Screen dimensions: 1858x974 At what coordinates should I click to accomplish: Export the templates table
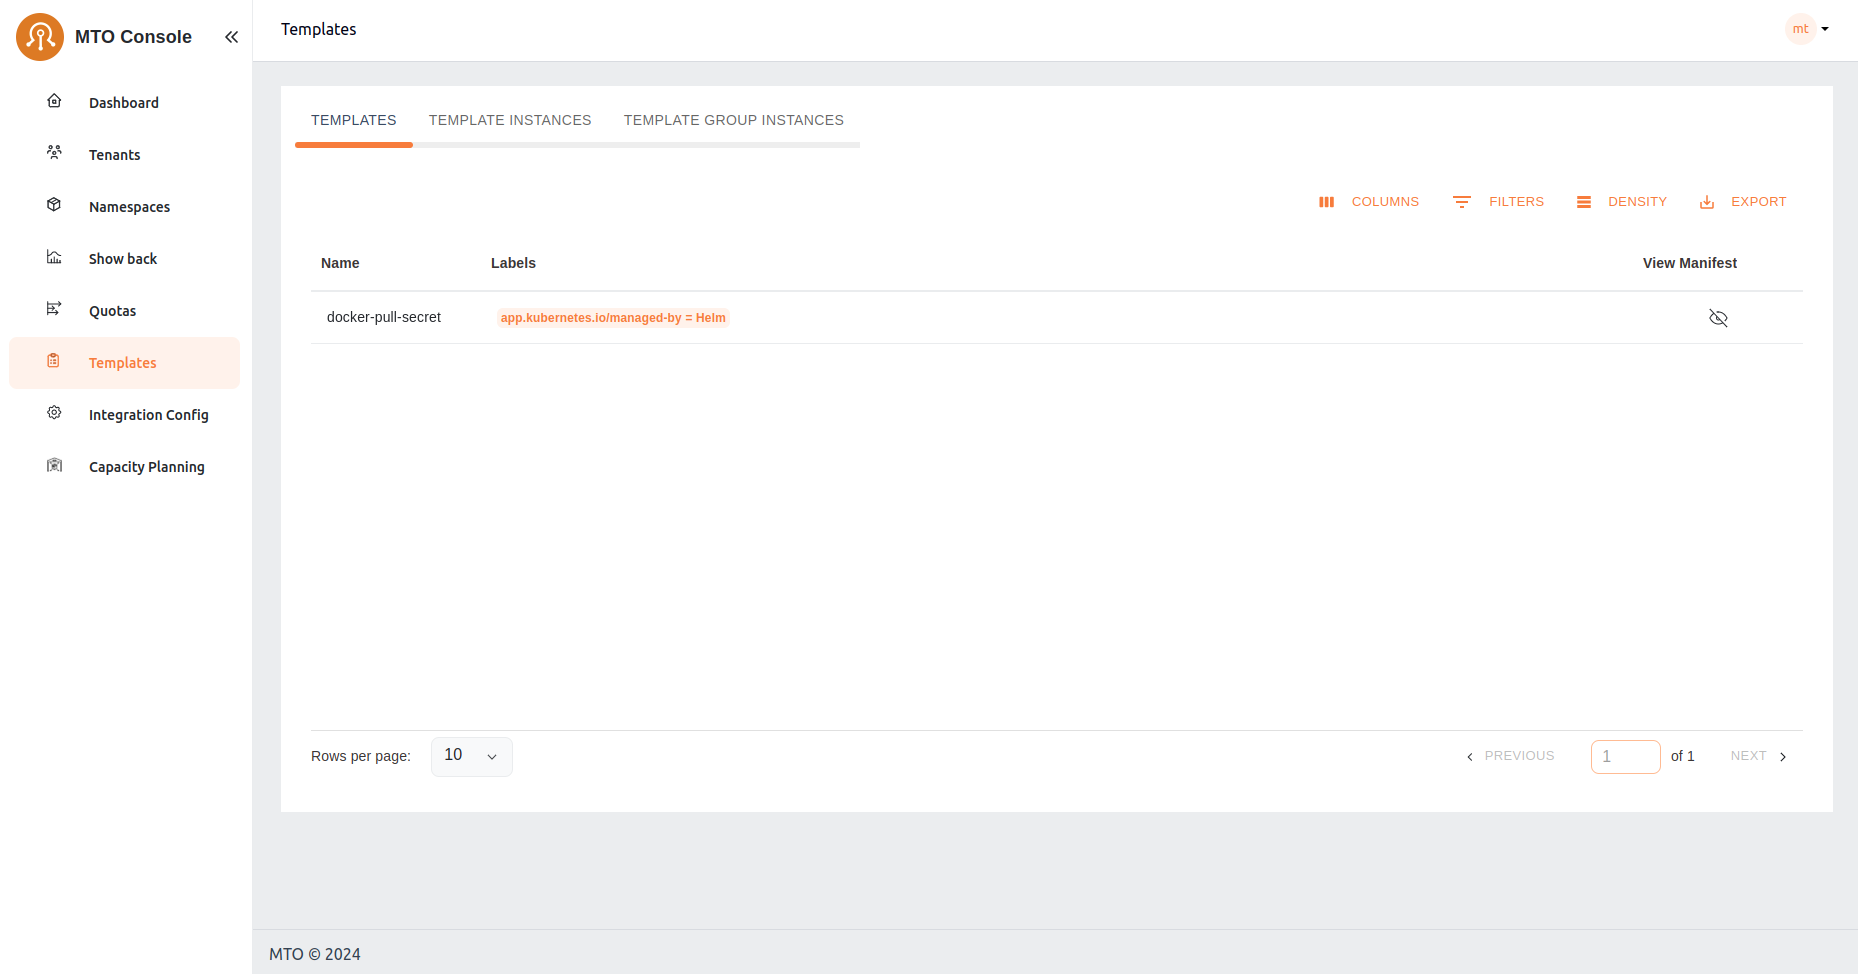click(x=1743, y=202)
